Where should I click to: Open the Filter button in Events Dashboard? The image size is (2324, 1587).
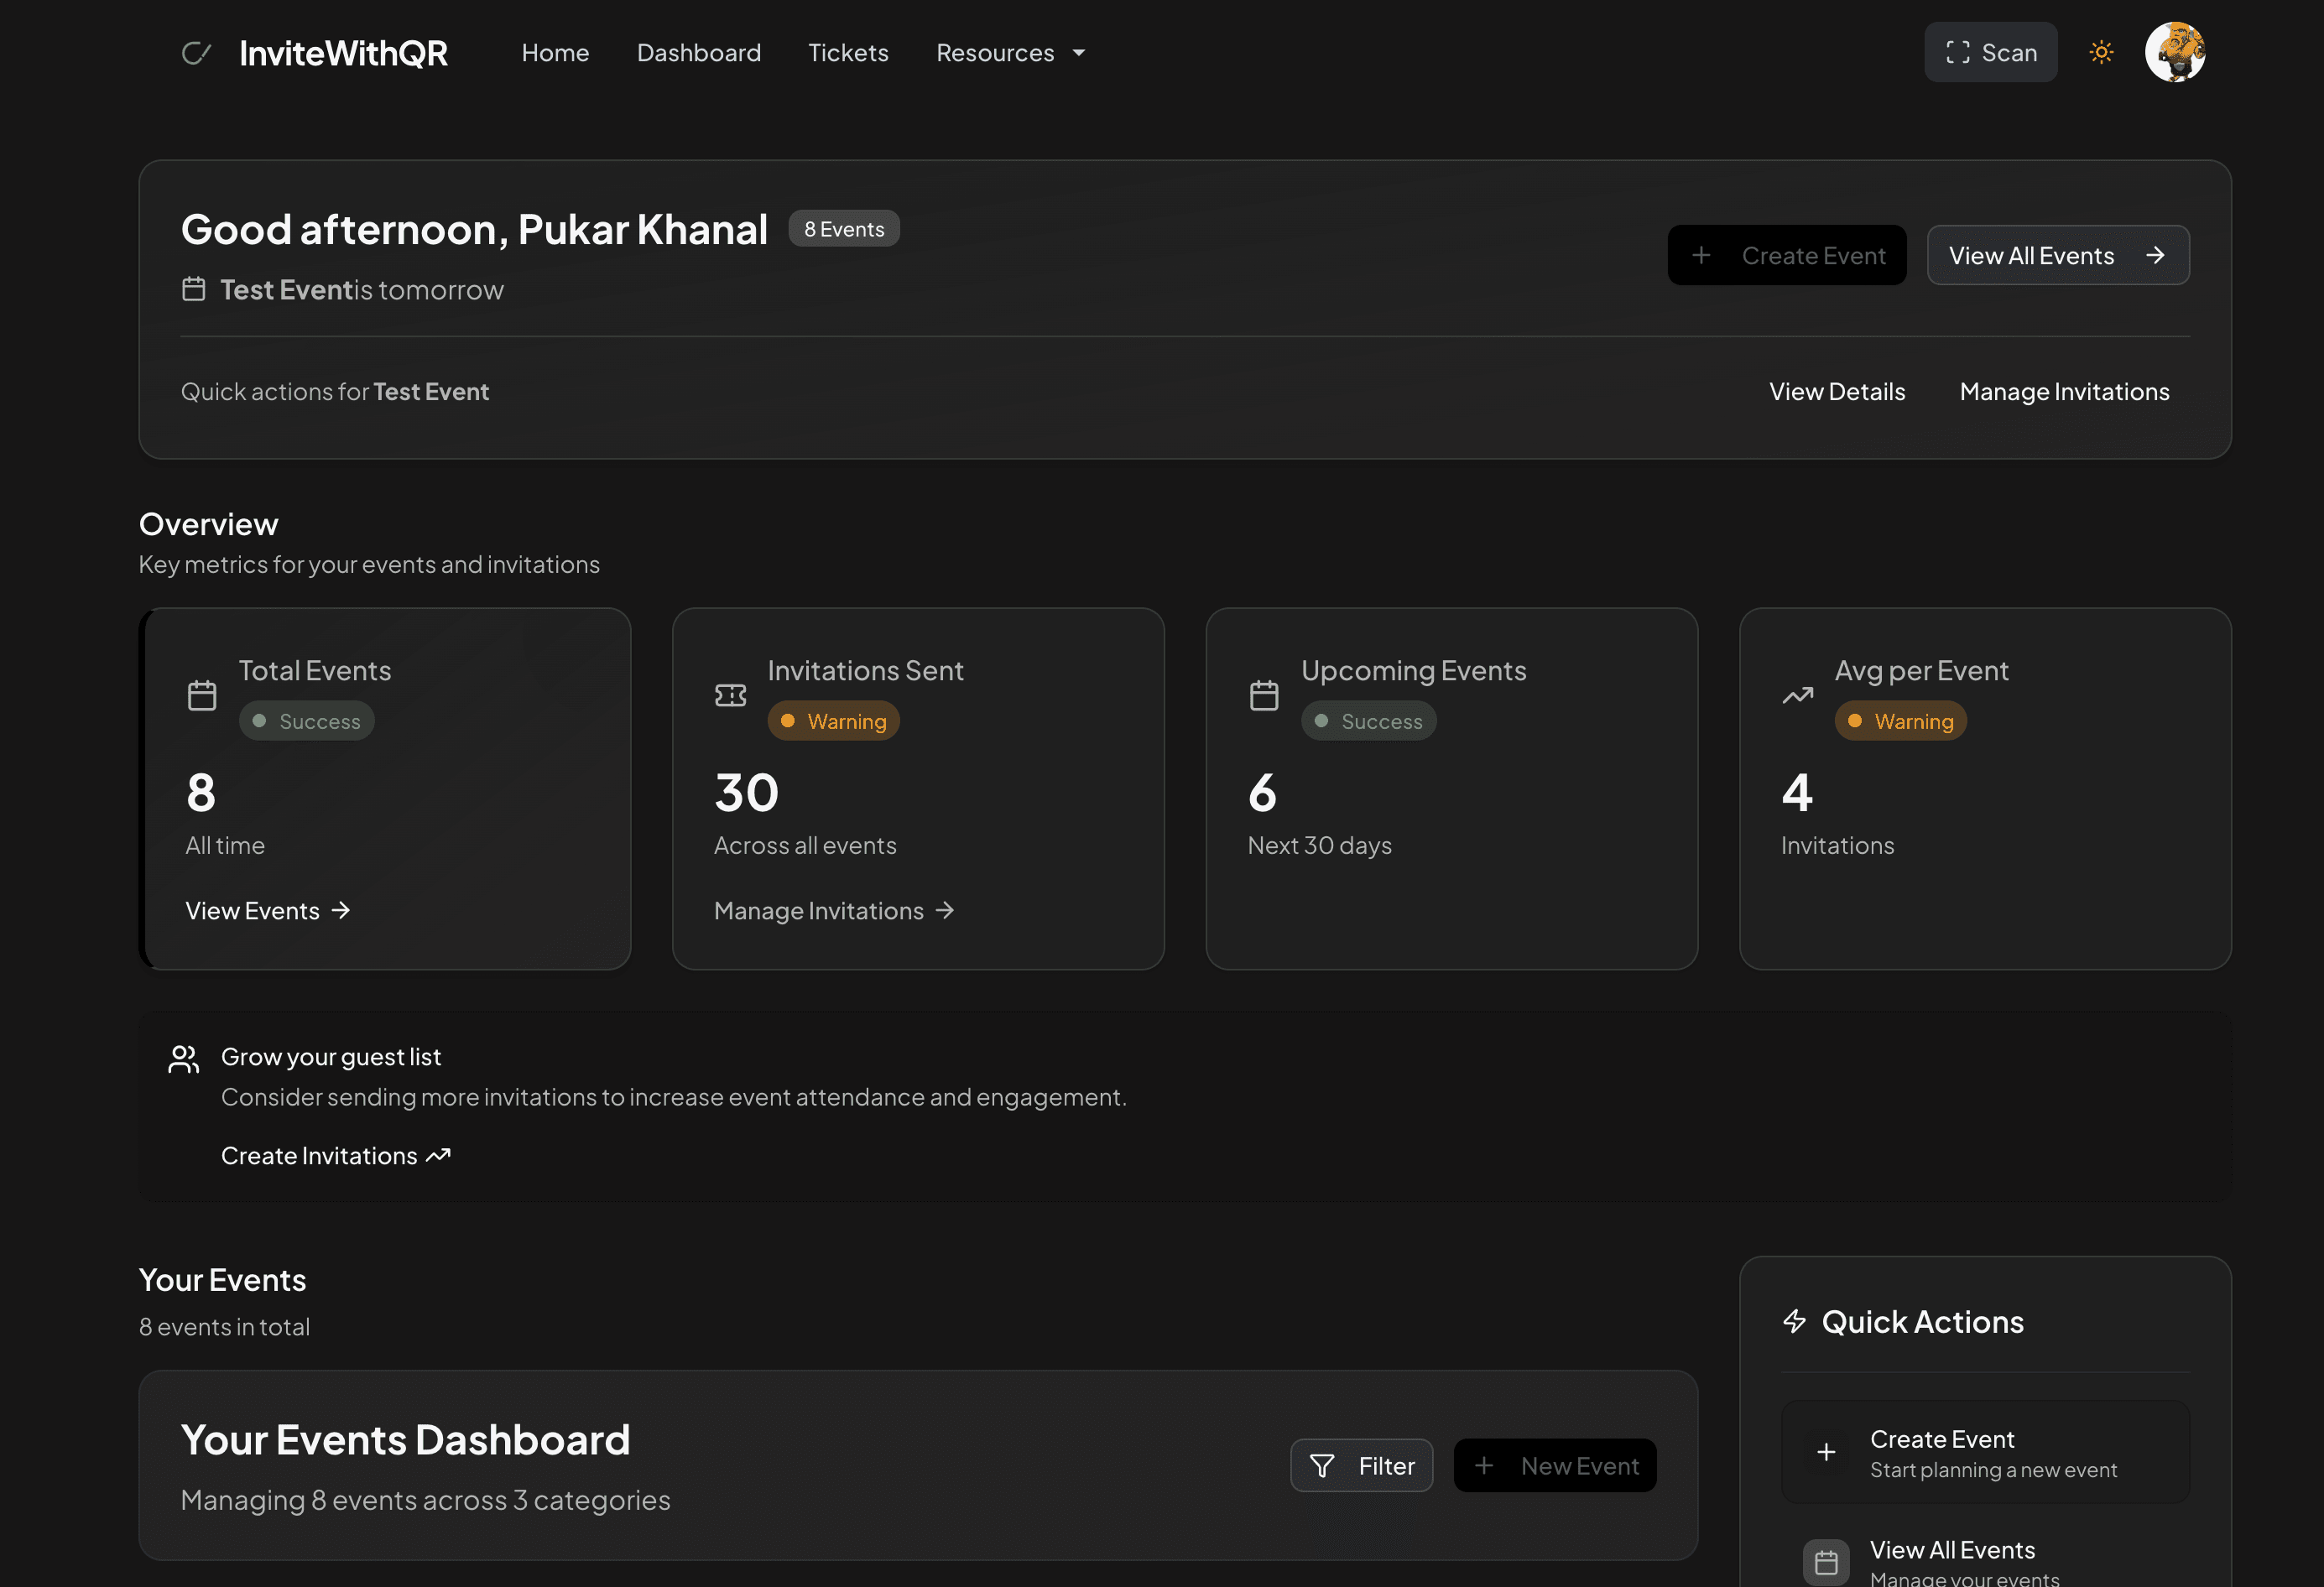1361,1465
